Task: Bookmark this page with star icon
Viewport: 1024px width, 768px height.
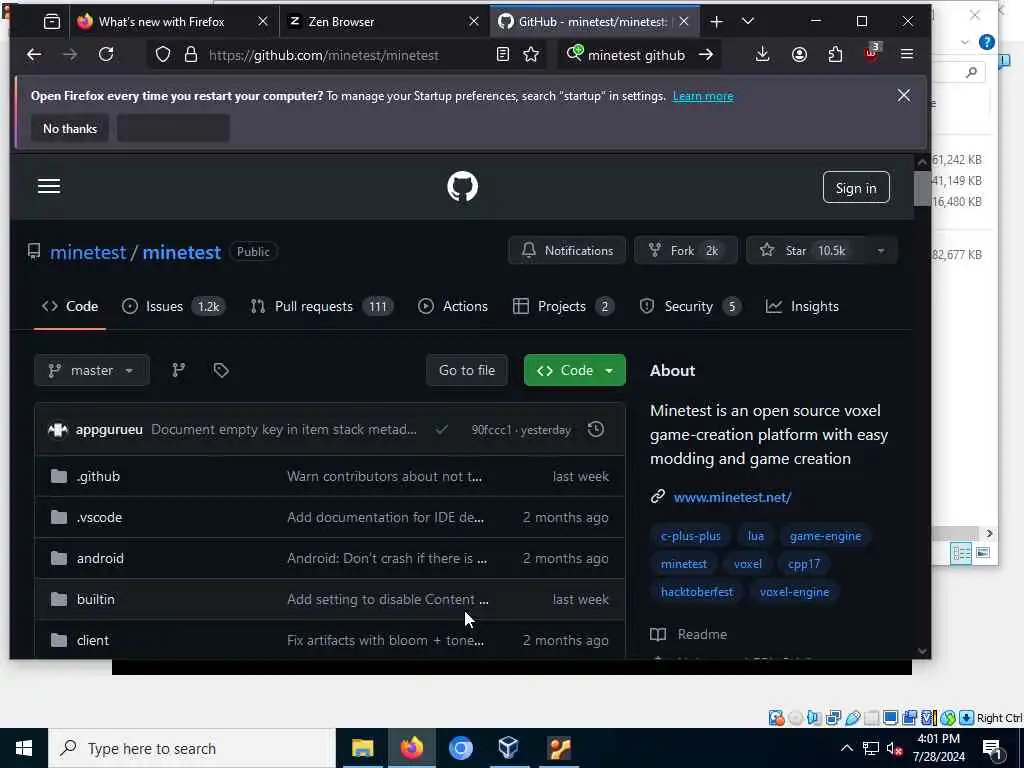Action: click(x=531, y=55)
